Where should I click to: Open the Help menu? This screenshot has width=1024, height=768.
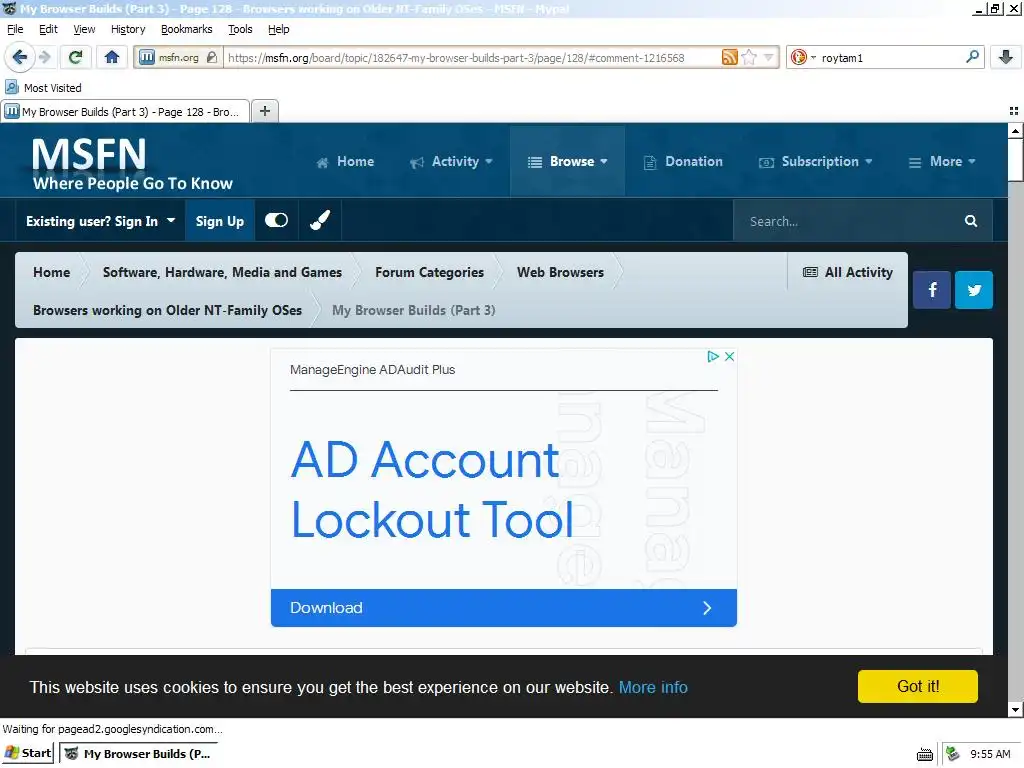(x=279, y=29)
